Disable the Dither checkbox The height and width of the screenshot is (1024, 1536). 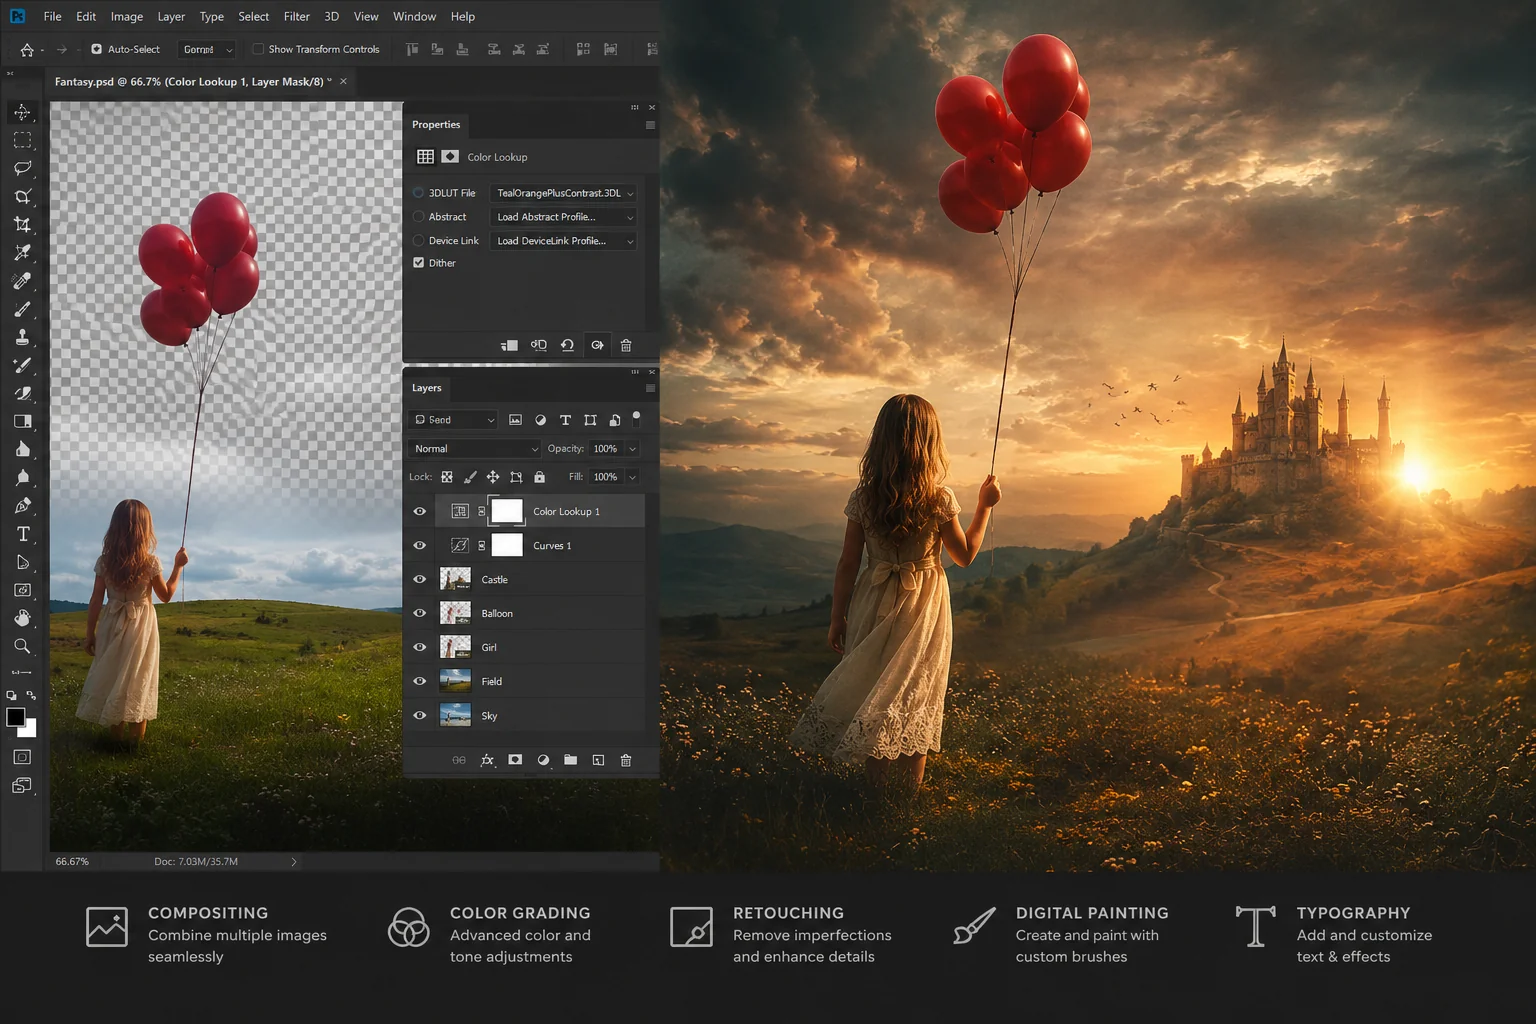(x=419, y=263)
